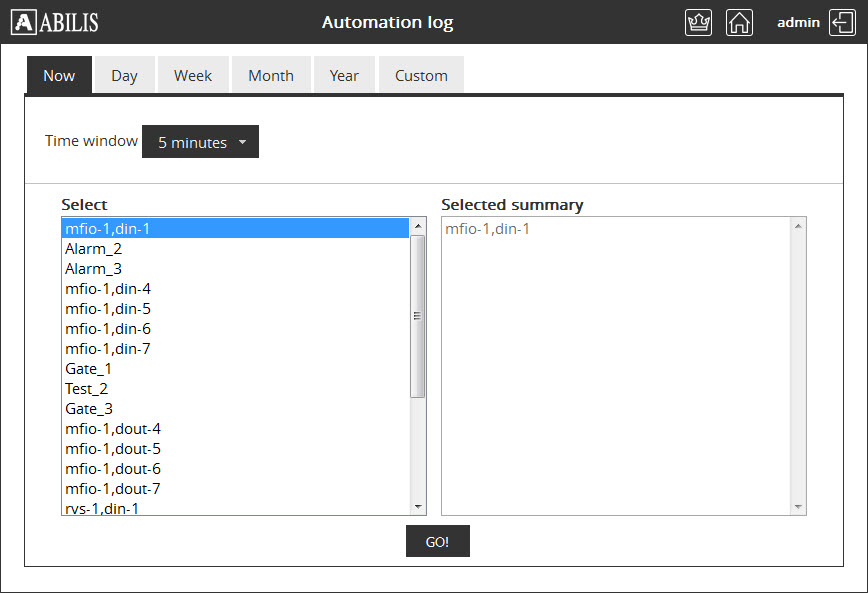Select Alarm_3 in the list
Image resolution: width=868 pixels, height=593 pixels.
coord(94,269)
